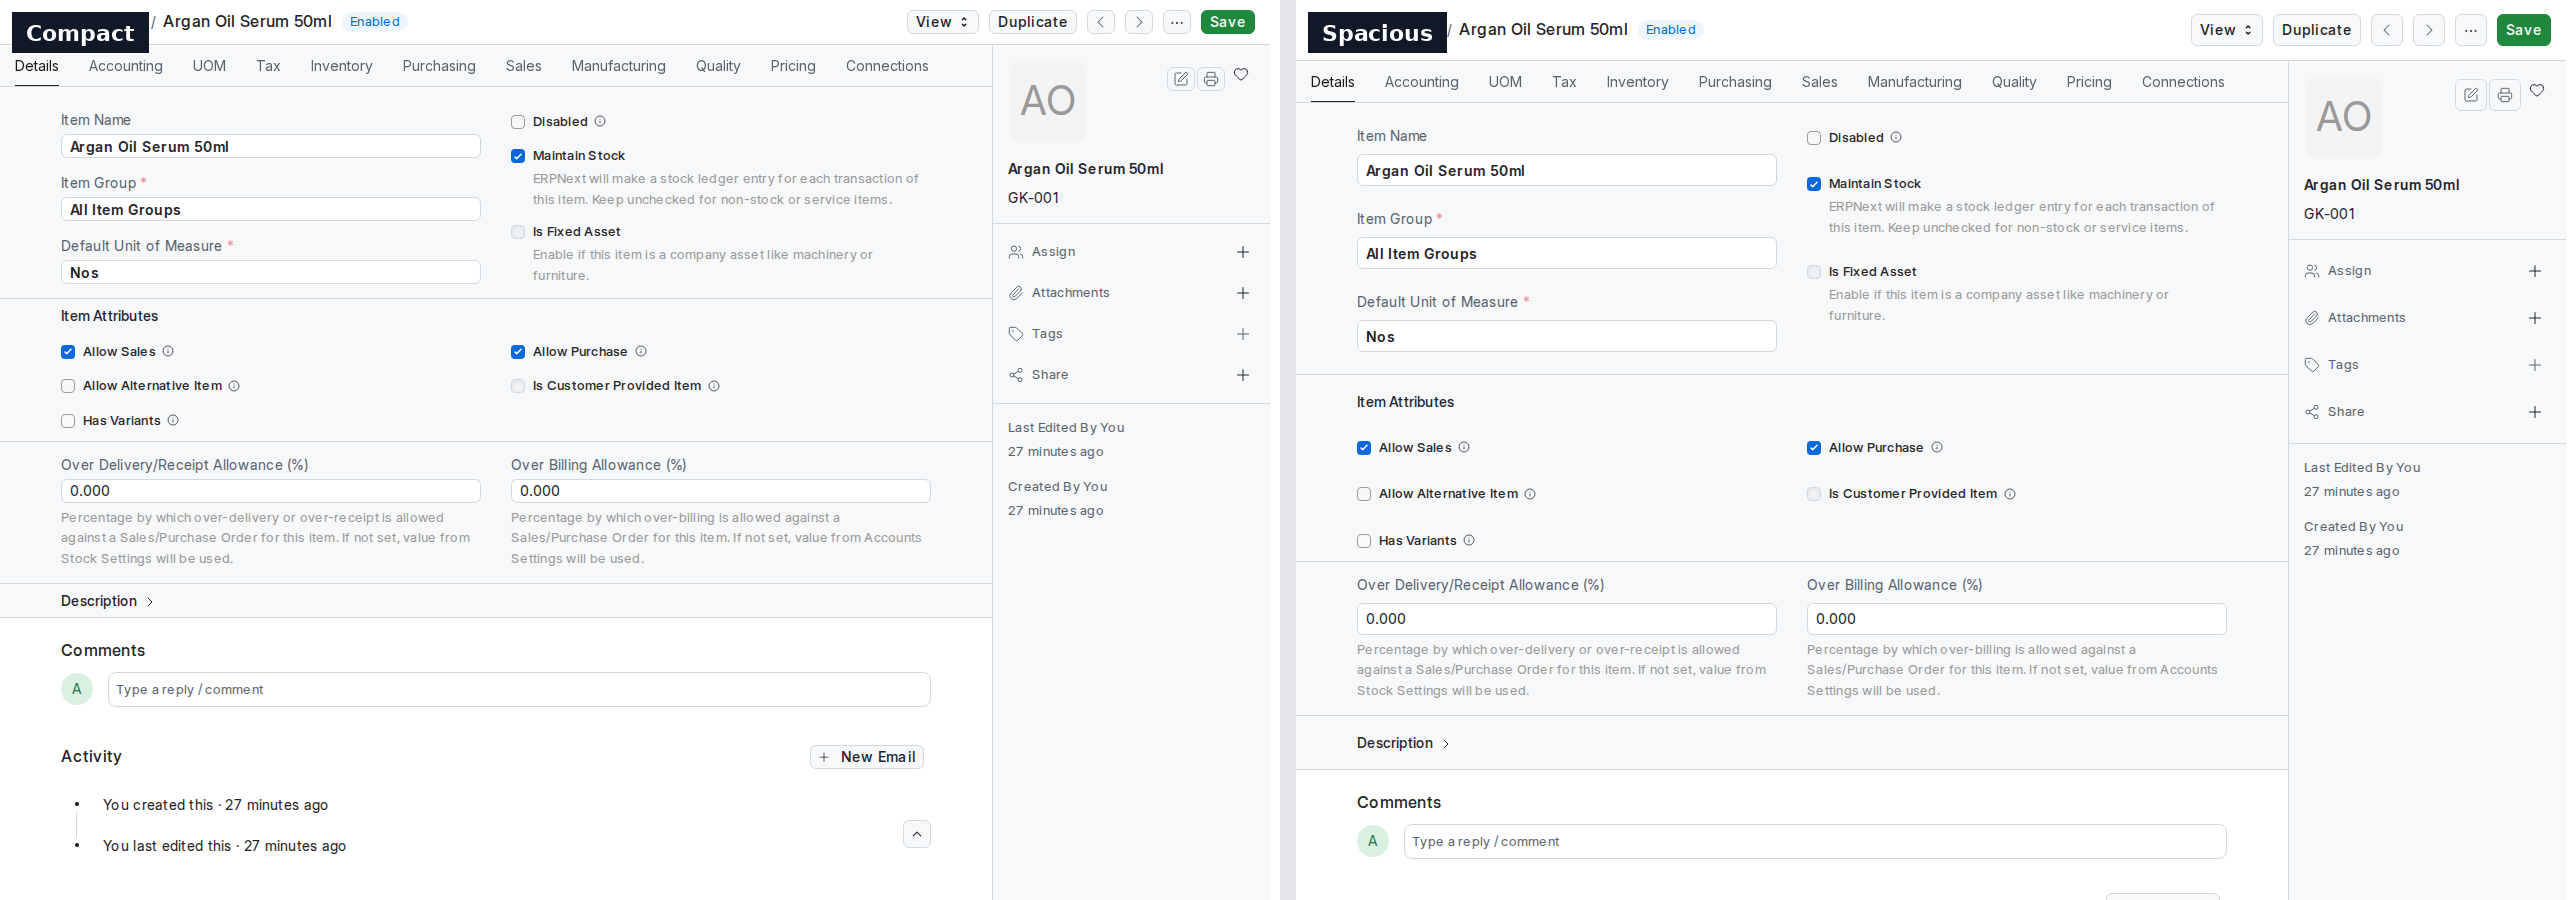Enable Has Variants in Compact view

click(x=68, y=421)
